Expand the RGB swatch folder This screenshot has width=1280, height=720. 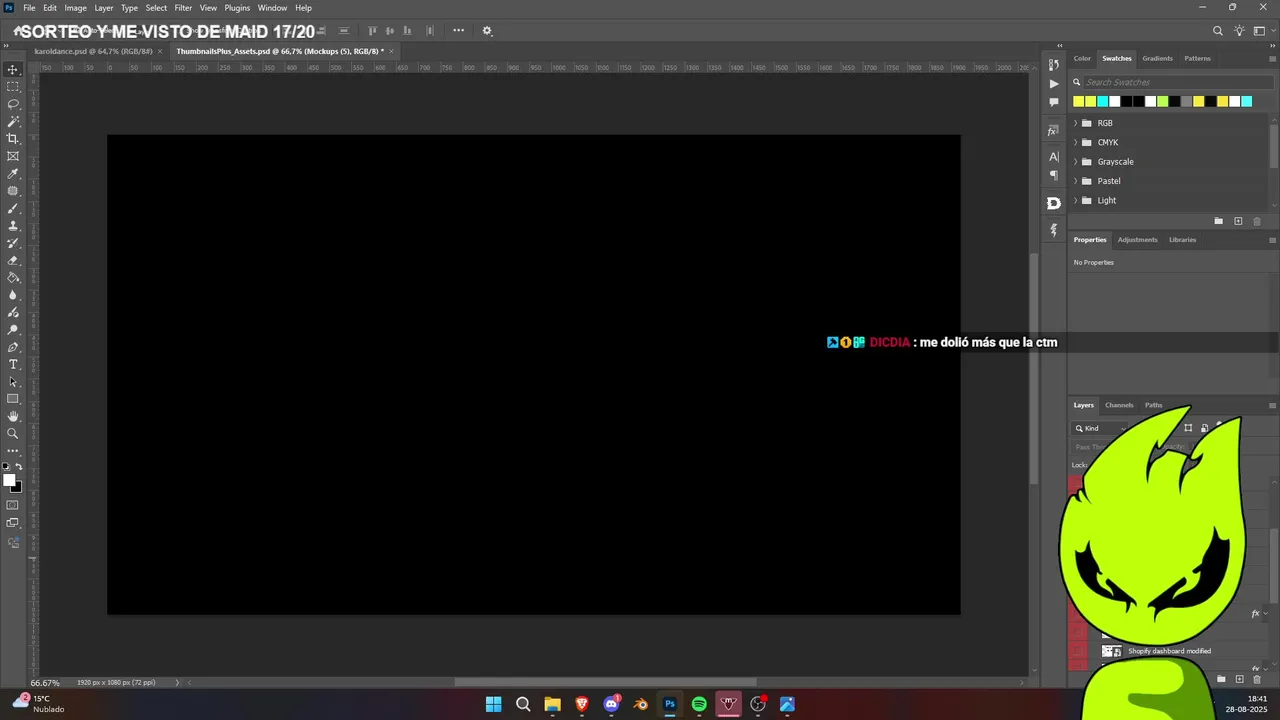[1076, 123]
